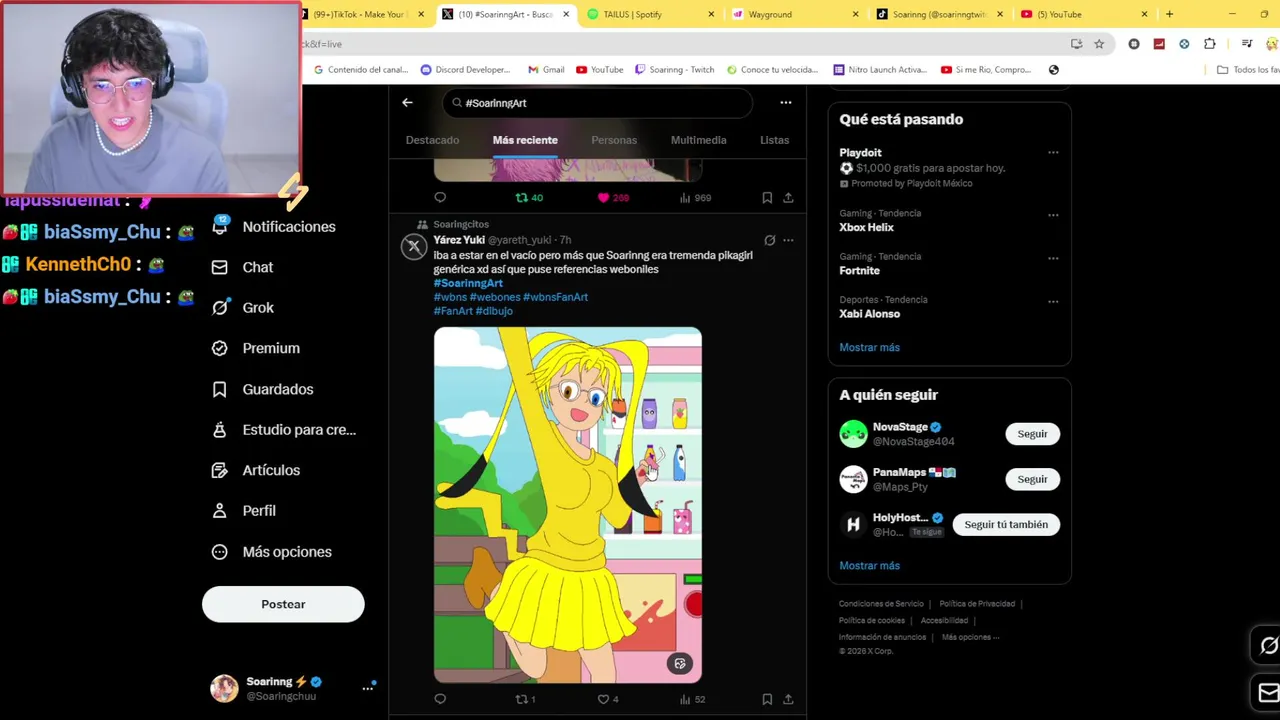This screenshot has width=1280, height=720.
Task: Open the #dibujo hashtag link
Action: coord(494,311)
